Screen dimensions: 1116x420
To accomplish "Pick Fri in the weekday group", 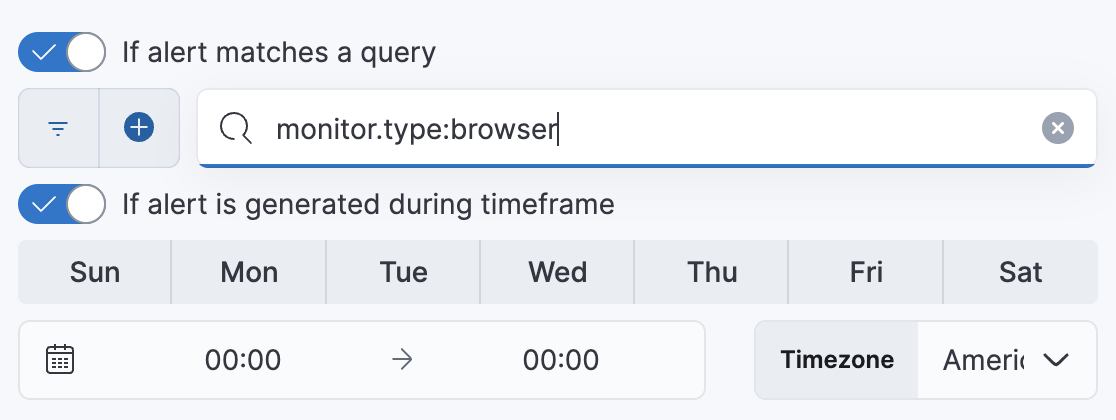I will coord(866,272).
